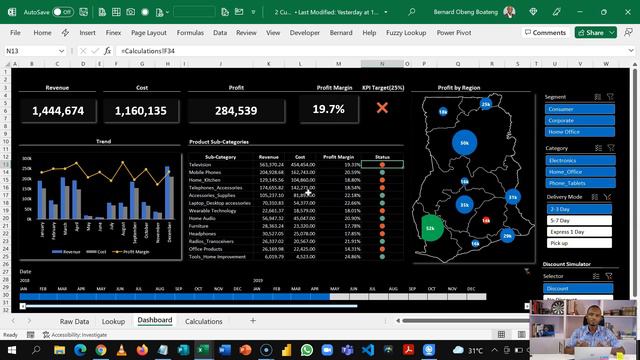Click the Share button

pos(591,32)
